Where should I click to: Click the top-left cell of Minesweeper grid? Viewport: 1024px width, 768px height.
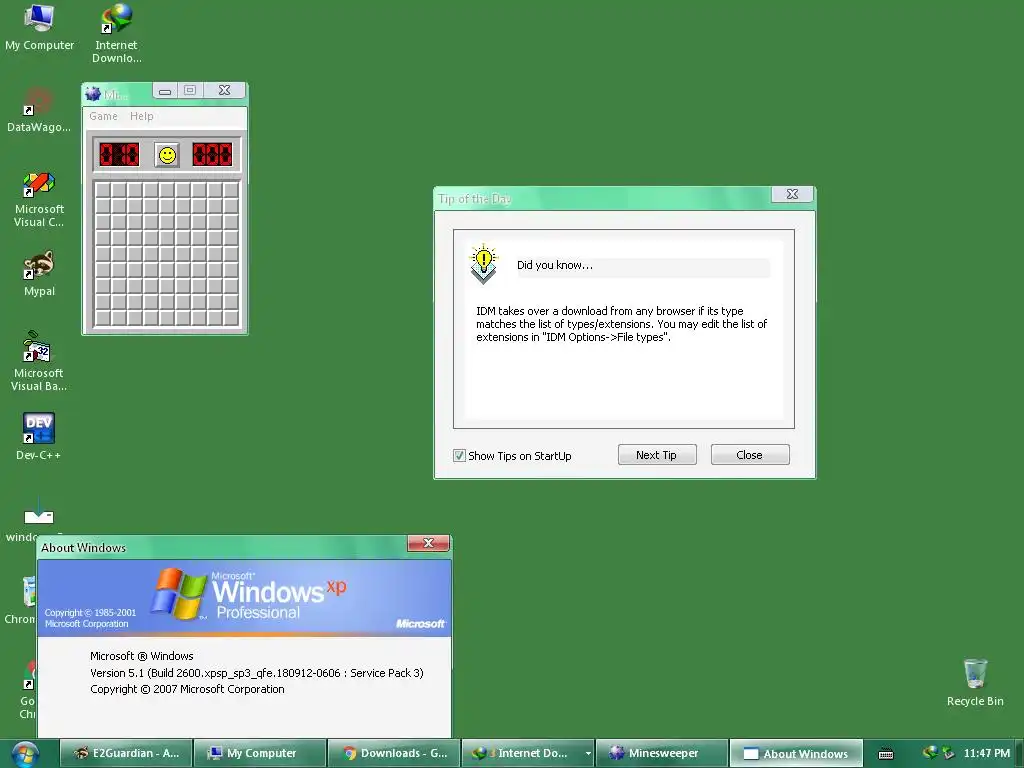pos(103,189)
